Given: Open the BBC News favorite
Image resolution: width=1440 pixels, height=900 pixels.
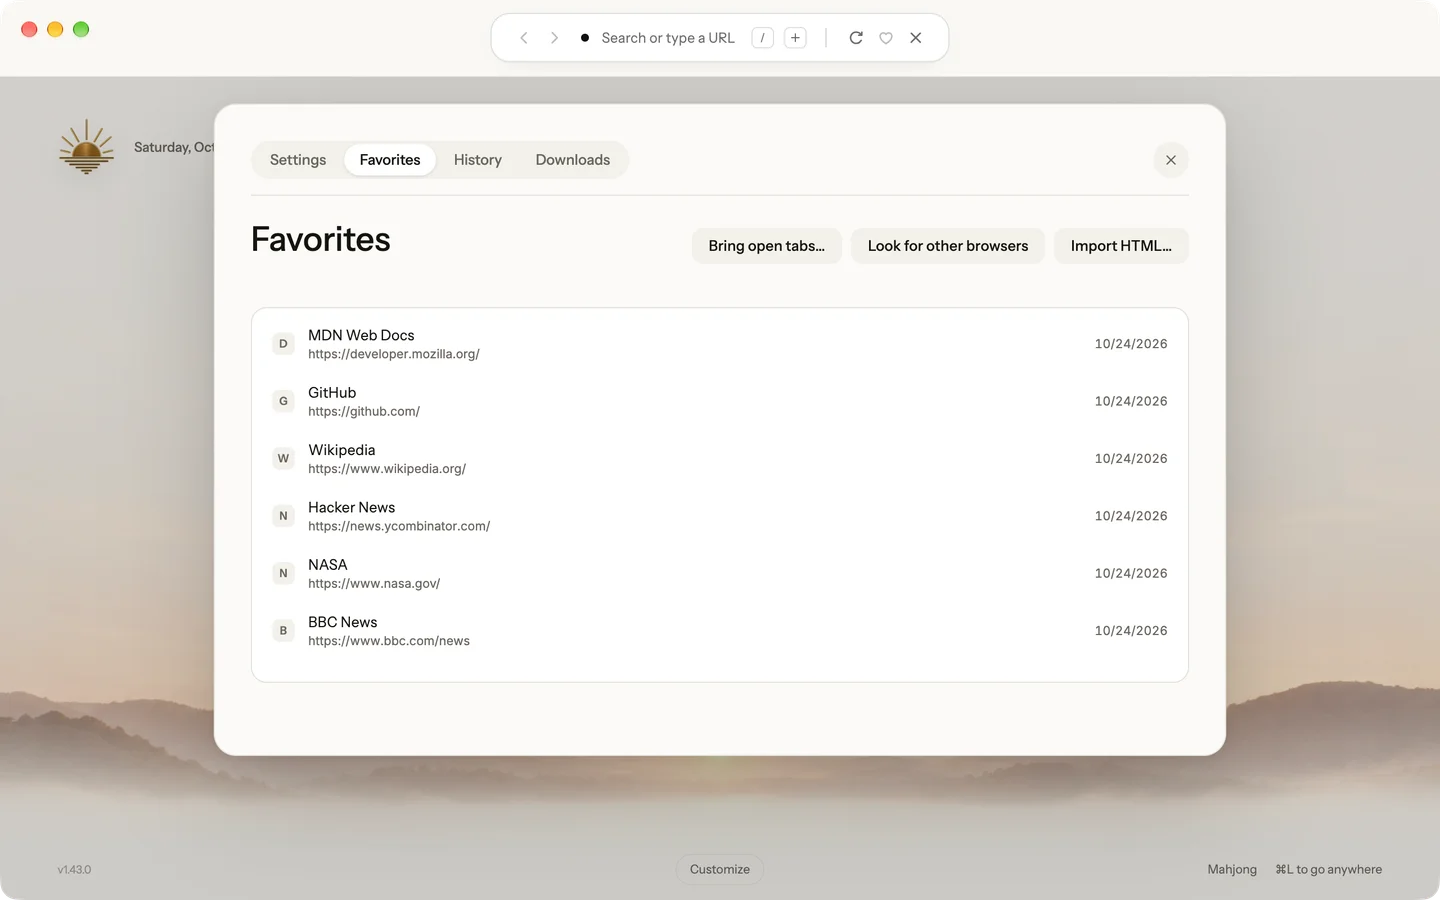Looking at the screenshot, I should click(x=720, y=631).
